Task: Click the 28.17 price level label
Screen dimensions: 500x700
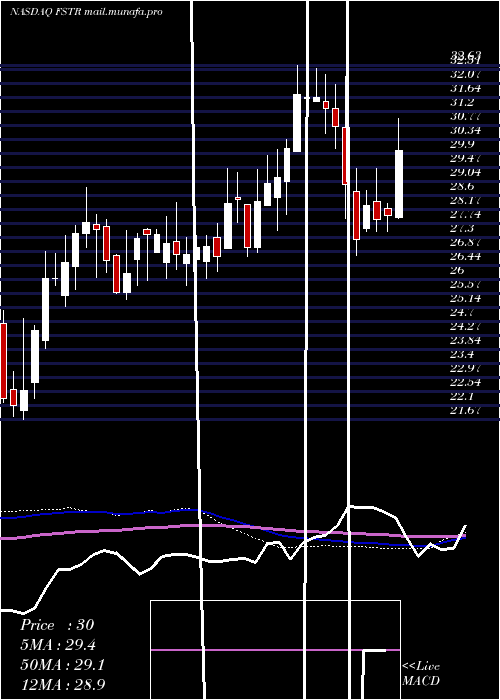Action: point(465,200)
